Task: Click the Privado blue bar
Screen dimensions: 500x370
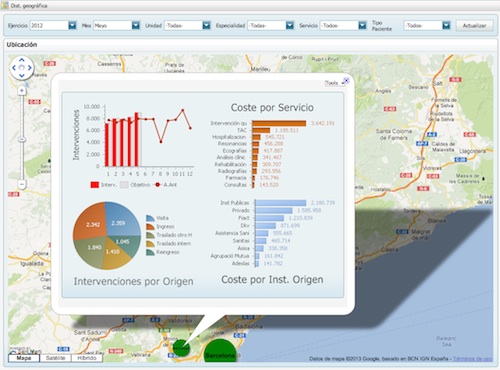Action: tap(274, 210)
